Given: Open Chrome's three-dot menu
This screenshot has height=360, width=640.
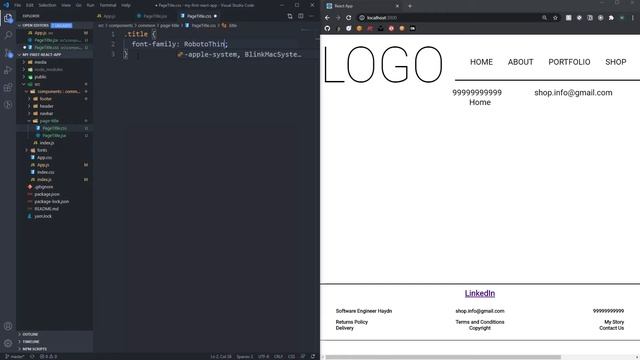Looking at the screenshot, I should (x=633, y=18).
